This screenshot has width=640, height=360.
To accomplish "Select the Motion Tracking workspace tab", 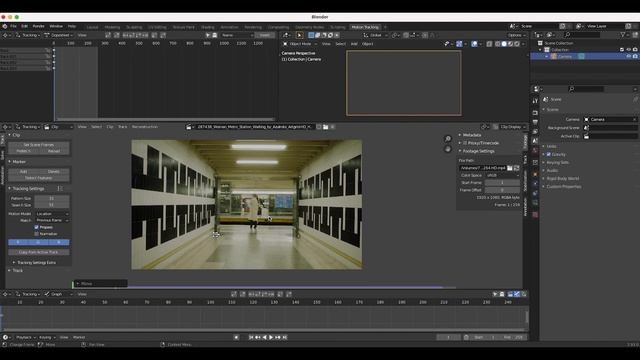I will coord(365,27).
